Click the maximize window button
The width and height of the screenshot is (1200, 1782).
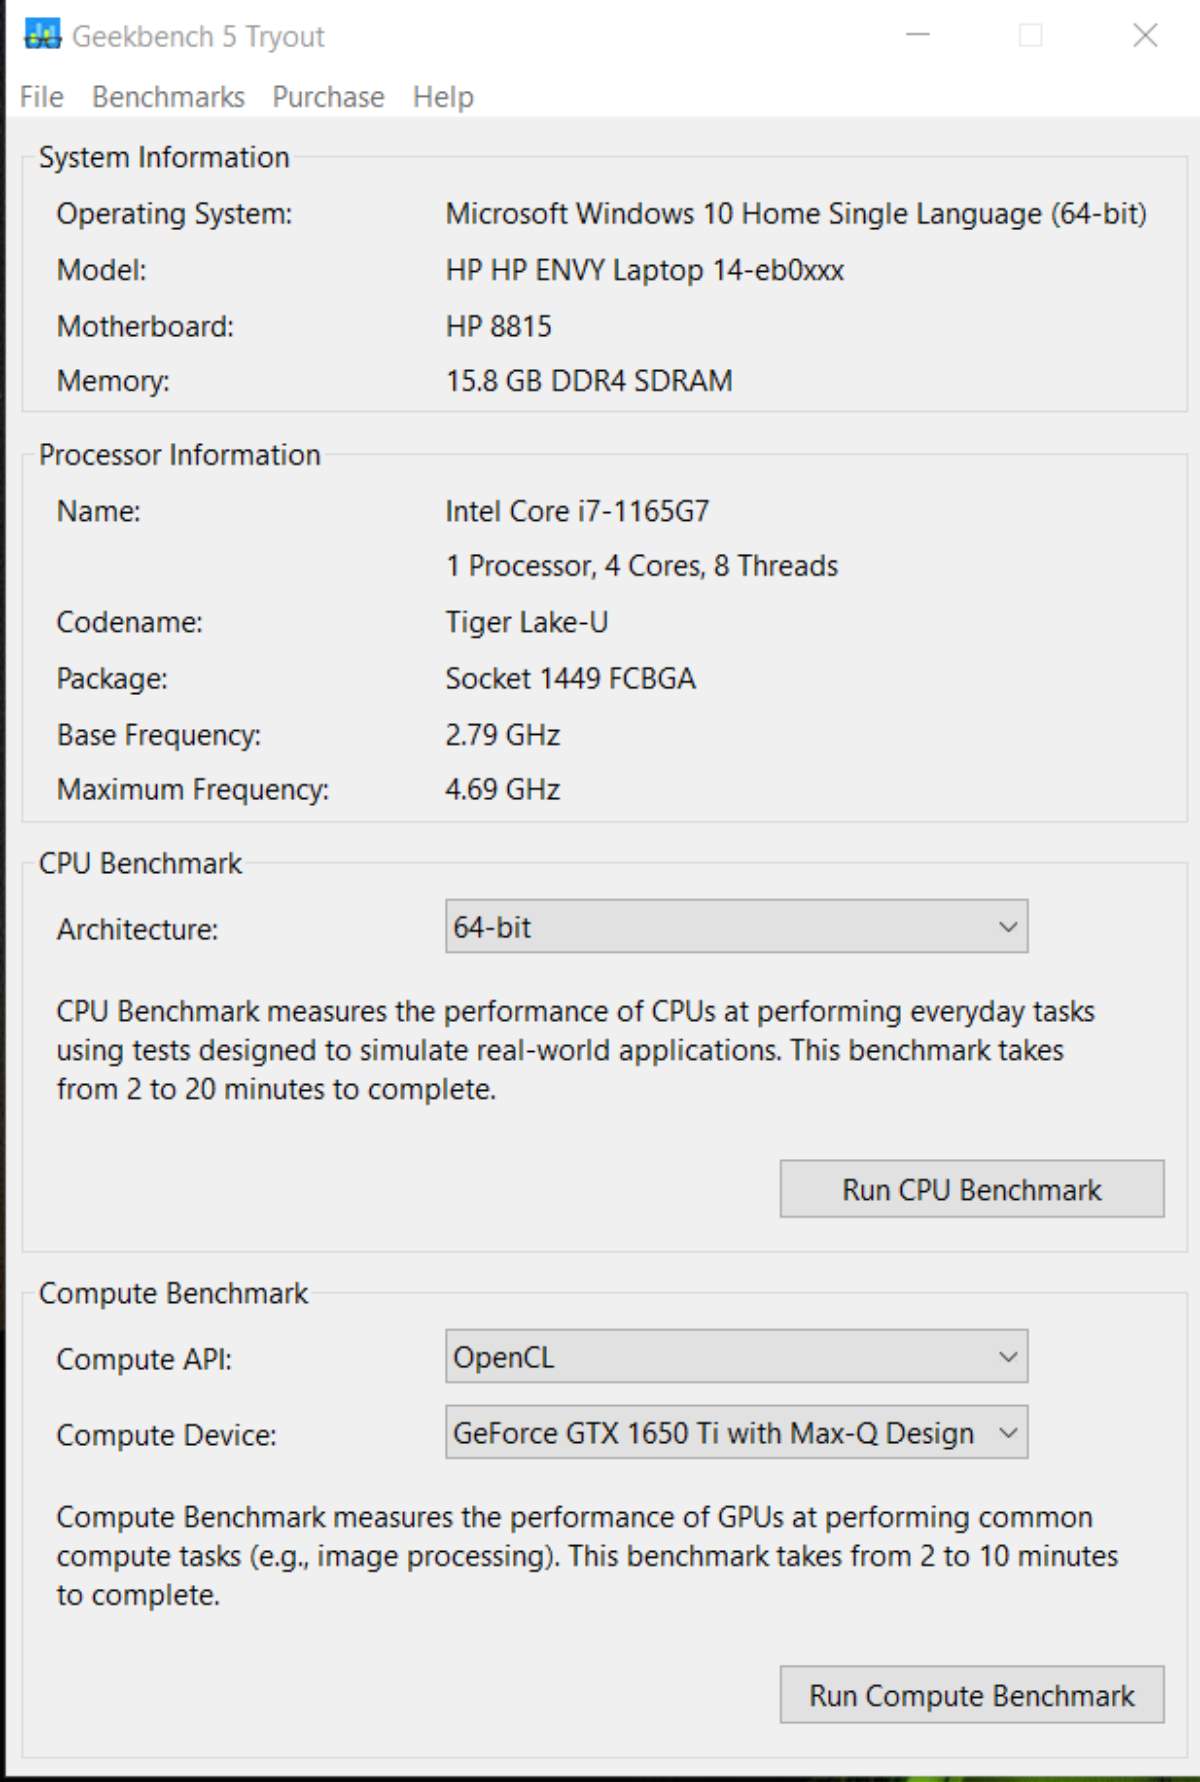click(1030, 36)
